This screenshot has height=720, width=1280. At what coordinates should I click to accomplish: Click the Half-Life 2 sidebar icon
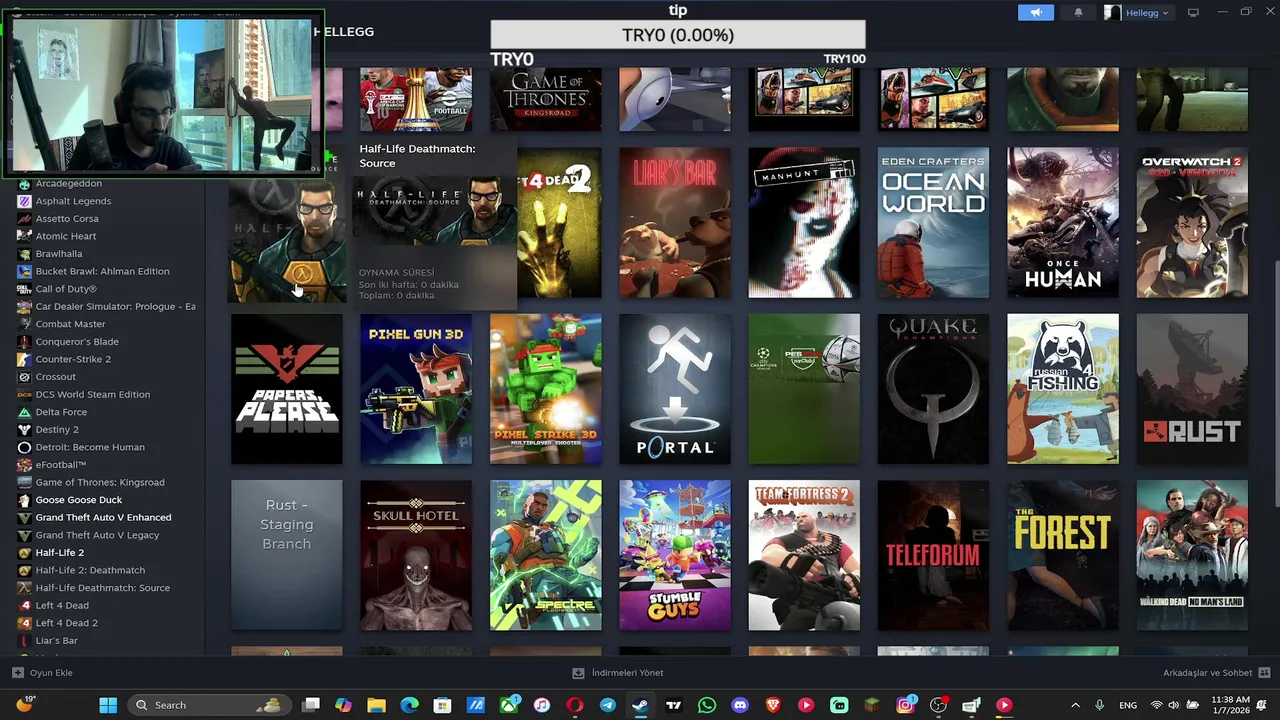pyautogui.click(x=24, y=553)
